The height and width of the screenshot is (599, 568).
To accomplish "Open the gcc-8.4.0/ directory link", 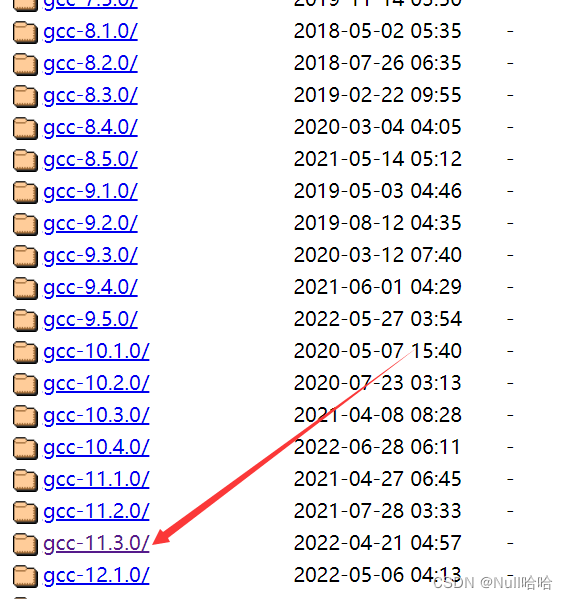I will [91, 128].
